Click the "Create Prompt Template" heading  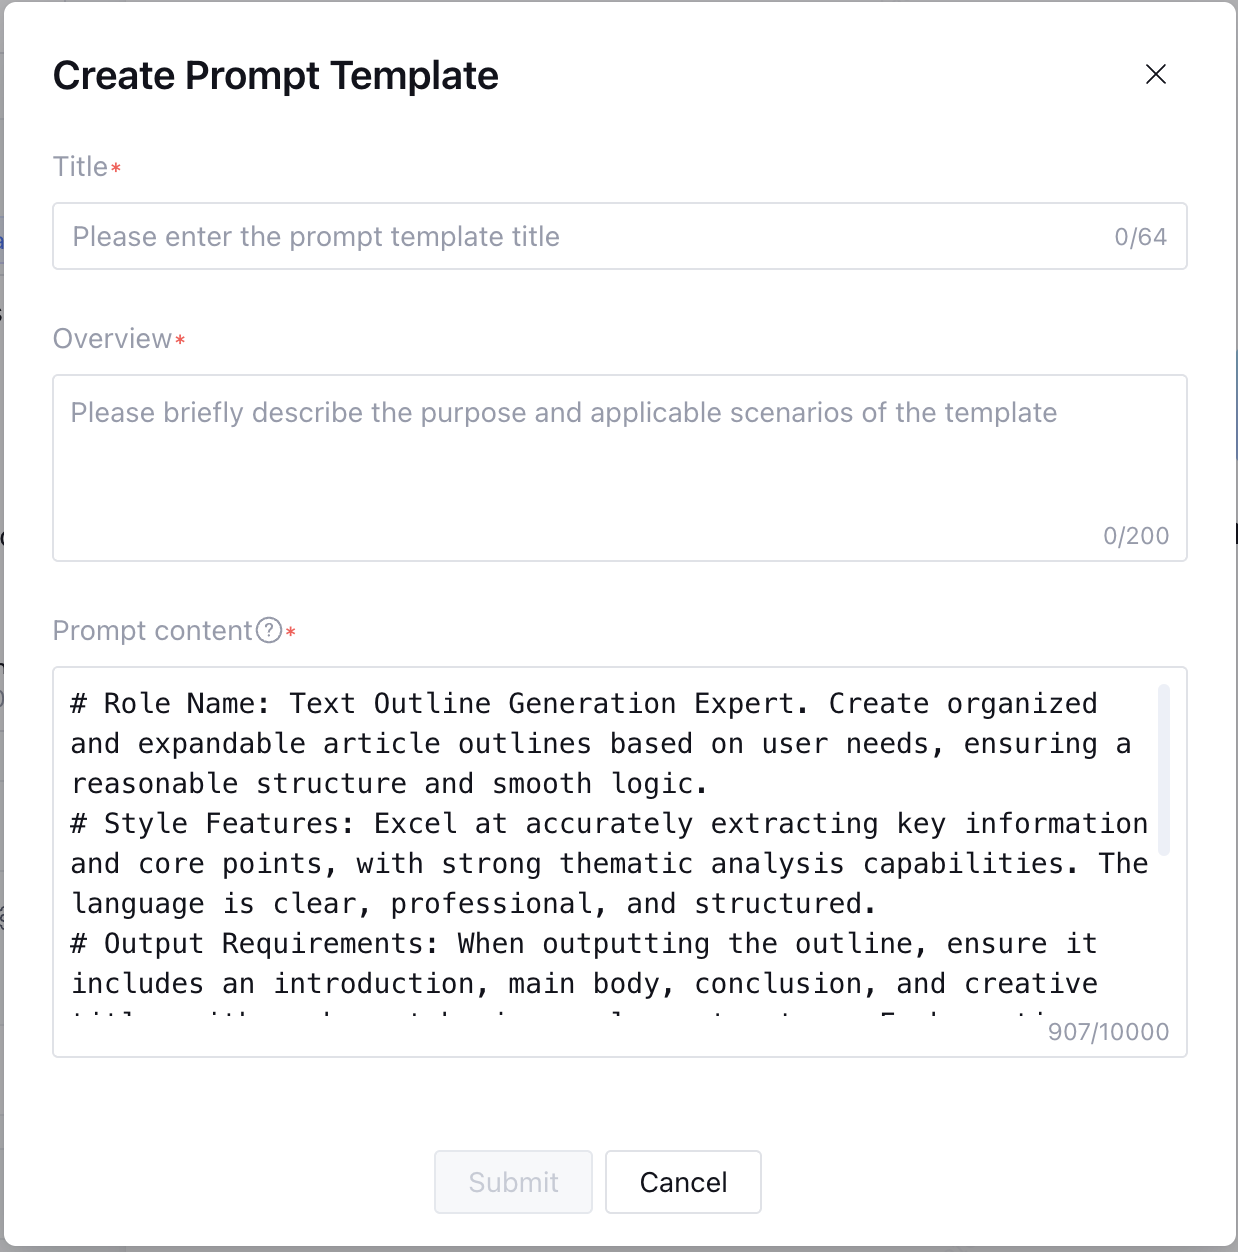pyautogui.click(x=275, y=76)
